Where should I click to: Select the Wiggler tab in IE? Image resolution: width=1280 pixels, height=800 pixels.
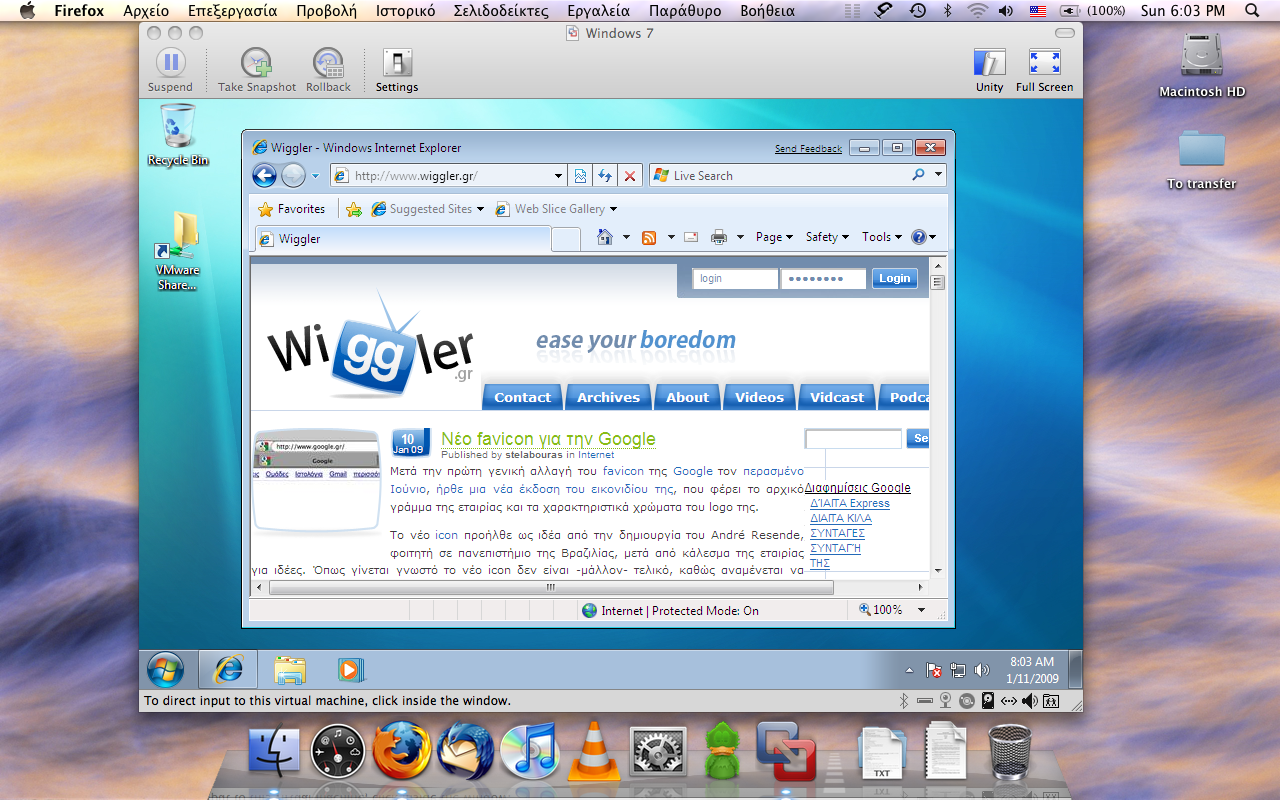pos(402,239)
